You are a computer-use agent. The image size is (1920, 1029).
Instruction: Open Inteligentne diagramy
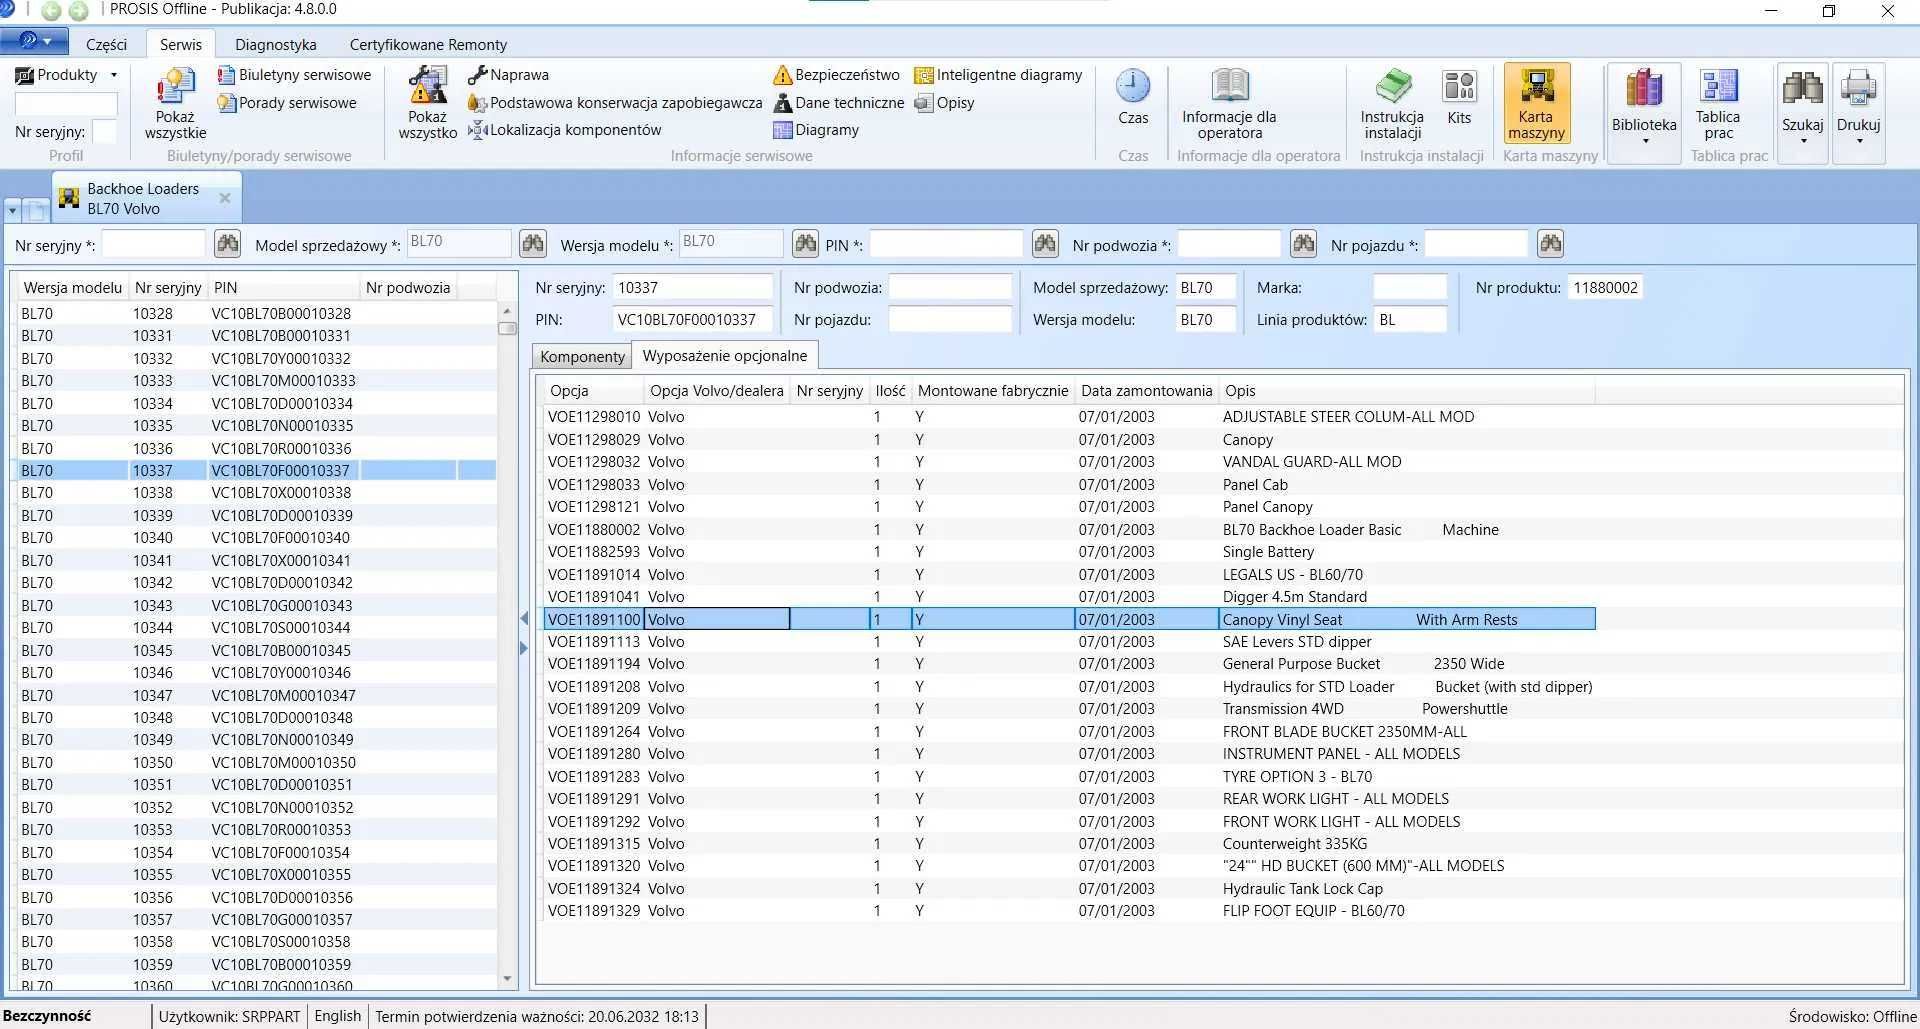point(999,75)
